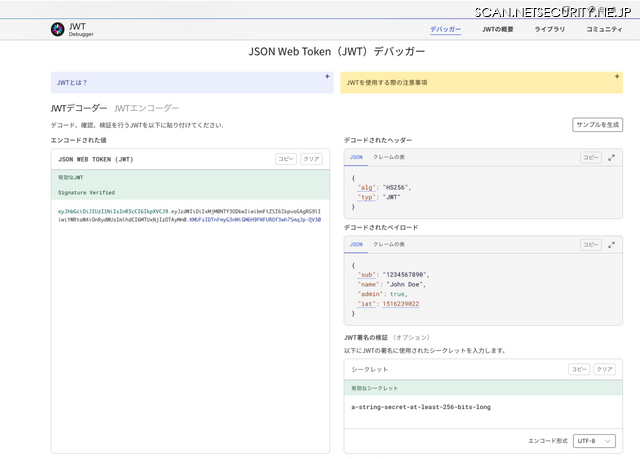Expand the decoded header to fullscreen

612,158
